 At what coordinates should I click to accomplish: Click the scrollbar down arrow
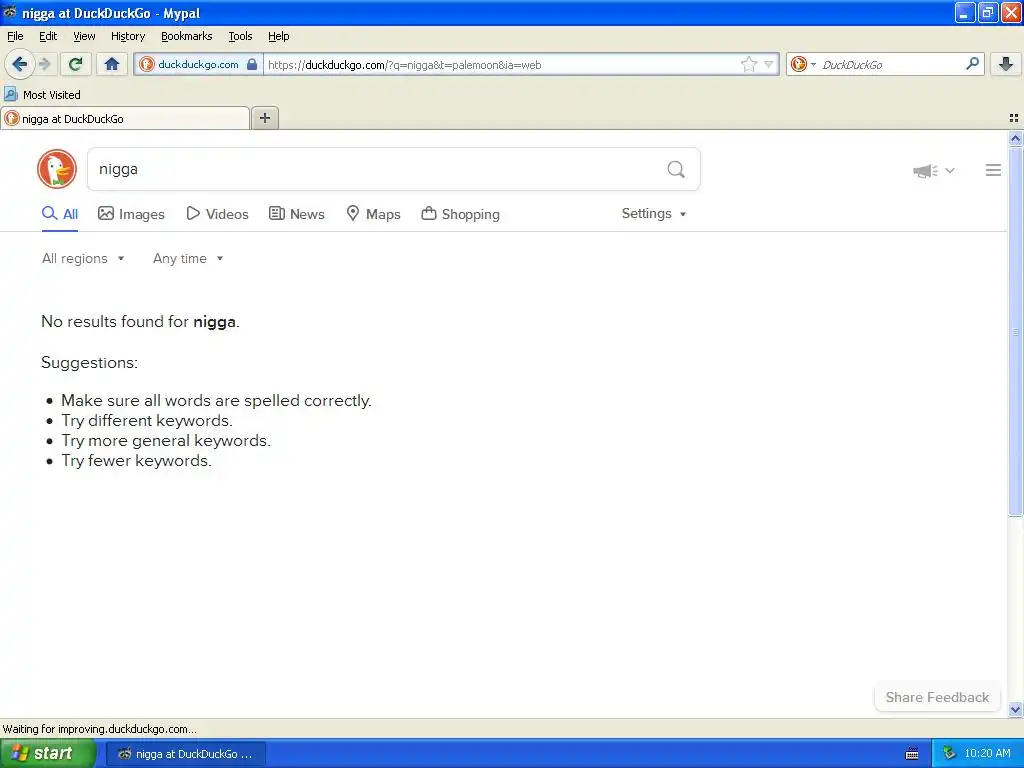tap(1015, 709)
